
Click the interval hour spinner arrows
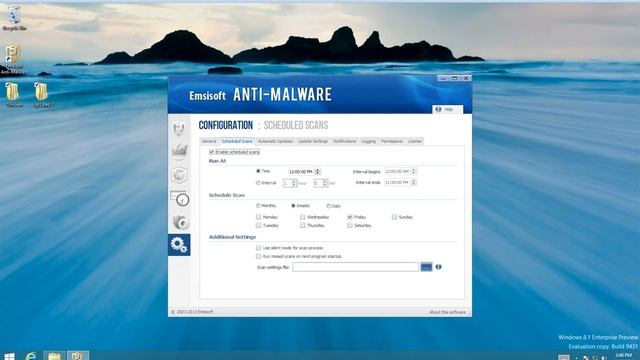coord(294,183)
